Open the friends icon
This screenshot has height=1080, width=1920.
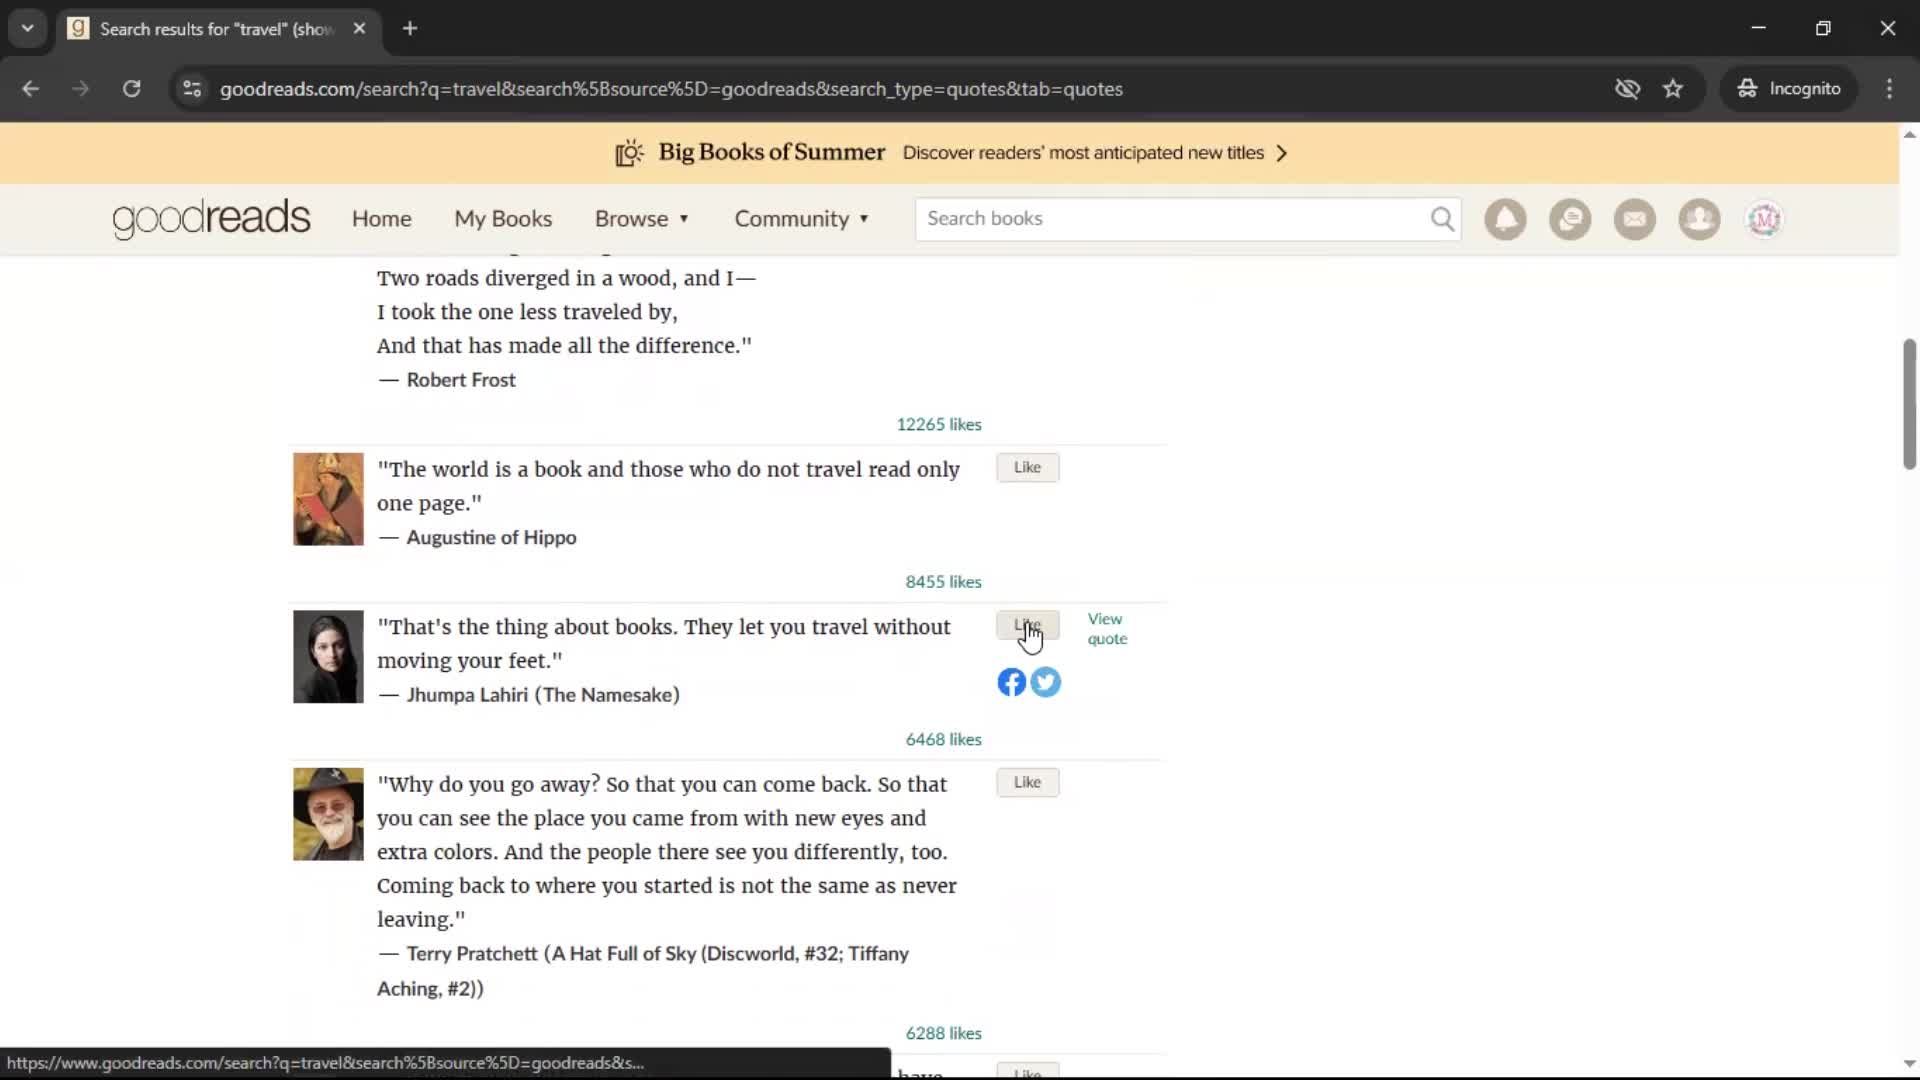(x=1699, y=219)
